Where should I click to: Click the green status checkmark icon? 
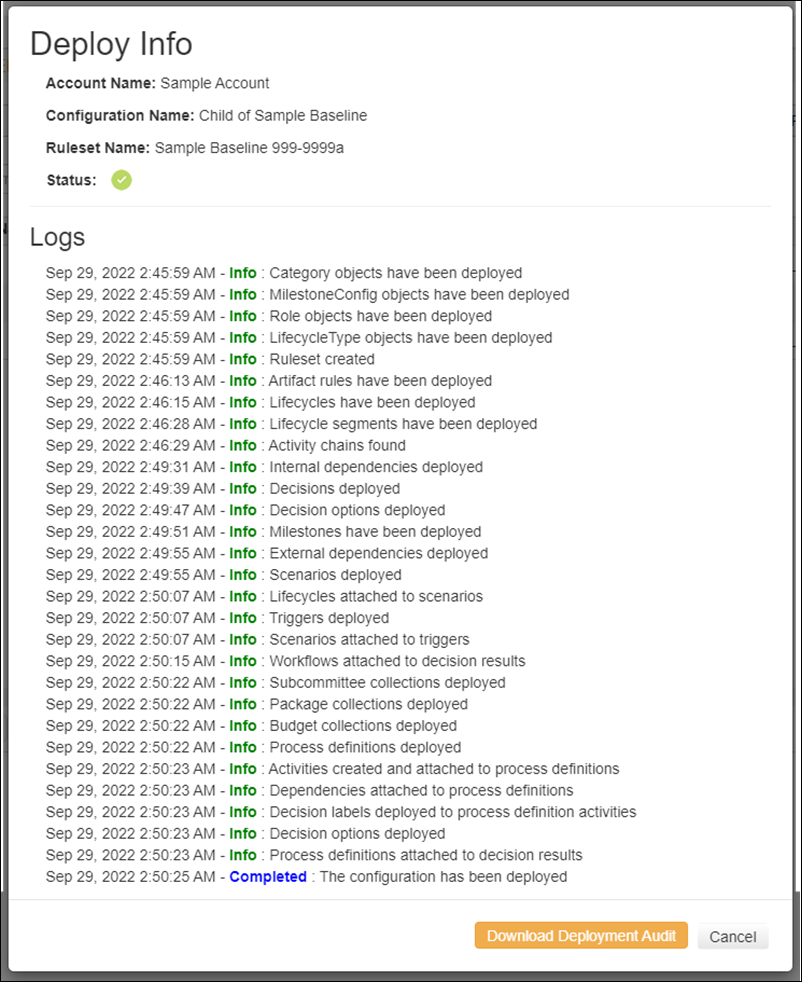pos(121,180)
